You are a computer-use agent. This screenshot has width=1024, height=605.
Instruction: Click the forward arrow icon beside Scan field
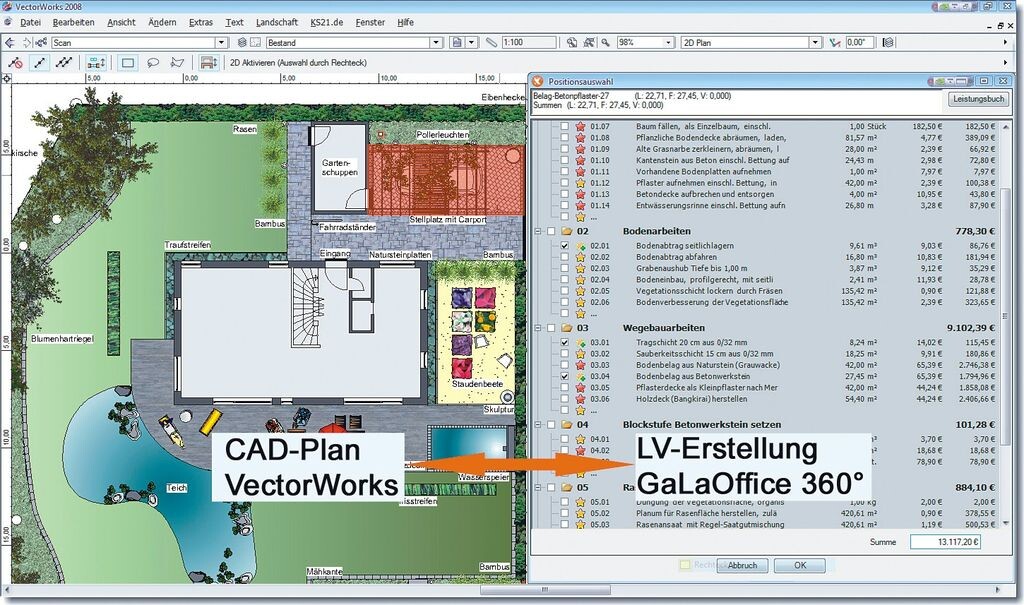[x=26, y=42]
